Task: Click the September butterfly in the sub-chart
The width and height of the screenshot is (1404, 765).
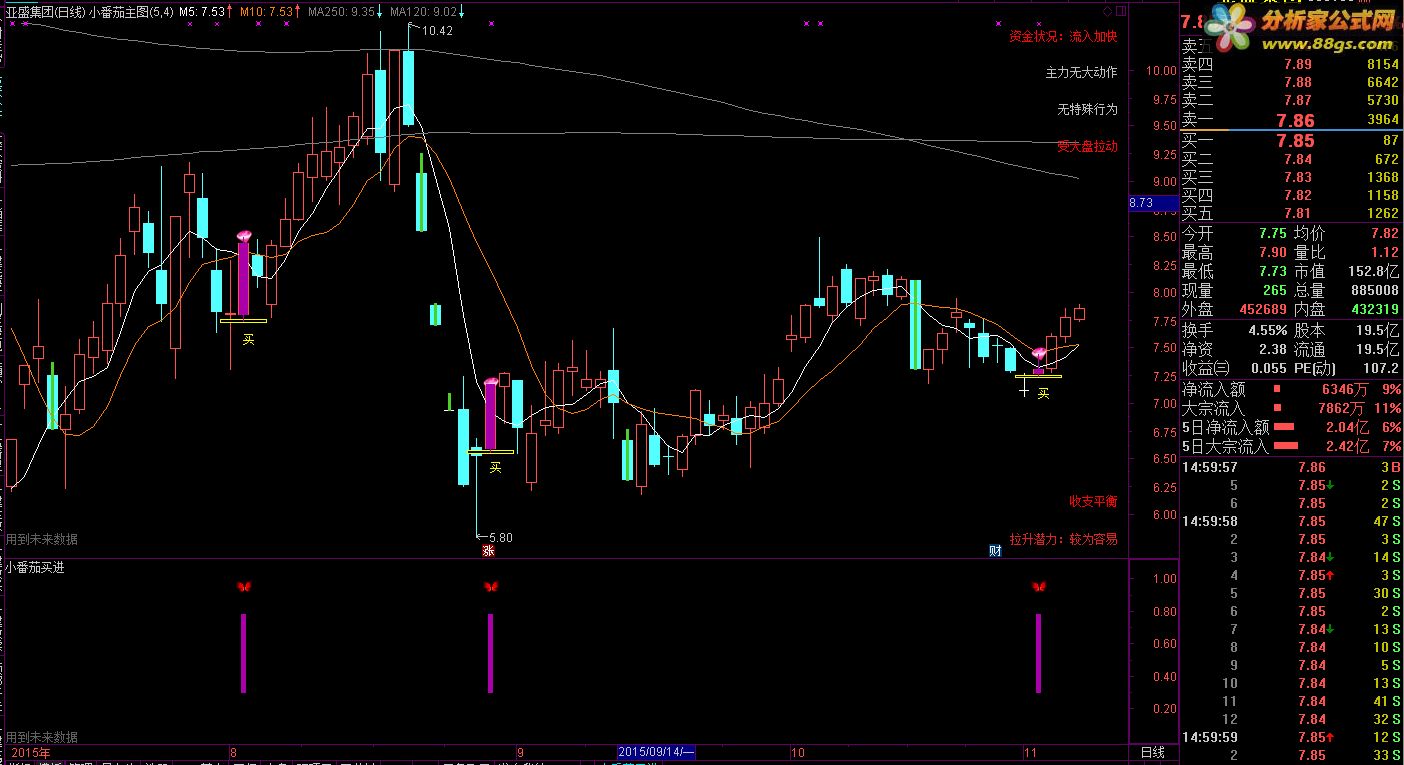Action: click(x=490, y=587)
